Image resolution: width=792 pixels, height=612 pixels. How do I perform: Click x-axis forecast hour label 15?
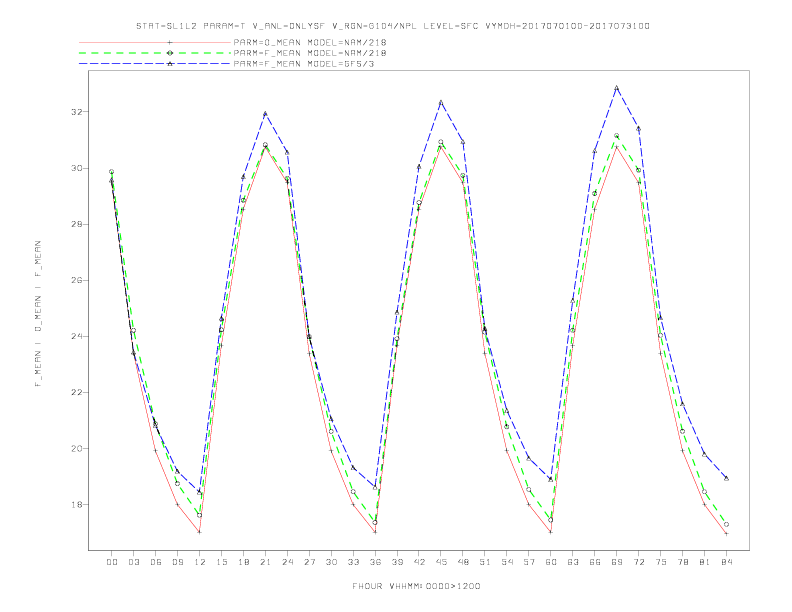[221, 562]
